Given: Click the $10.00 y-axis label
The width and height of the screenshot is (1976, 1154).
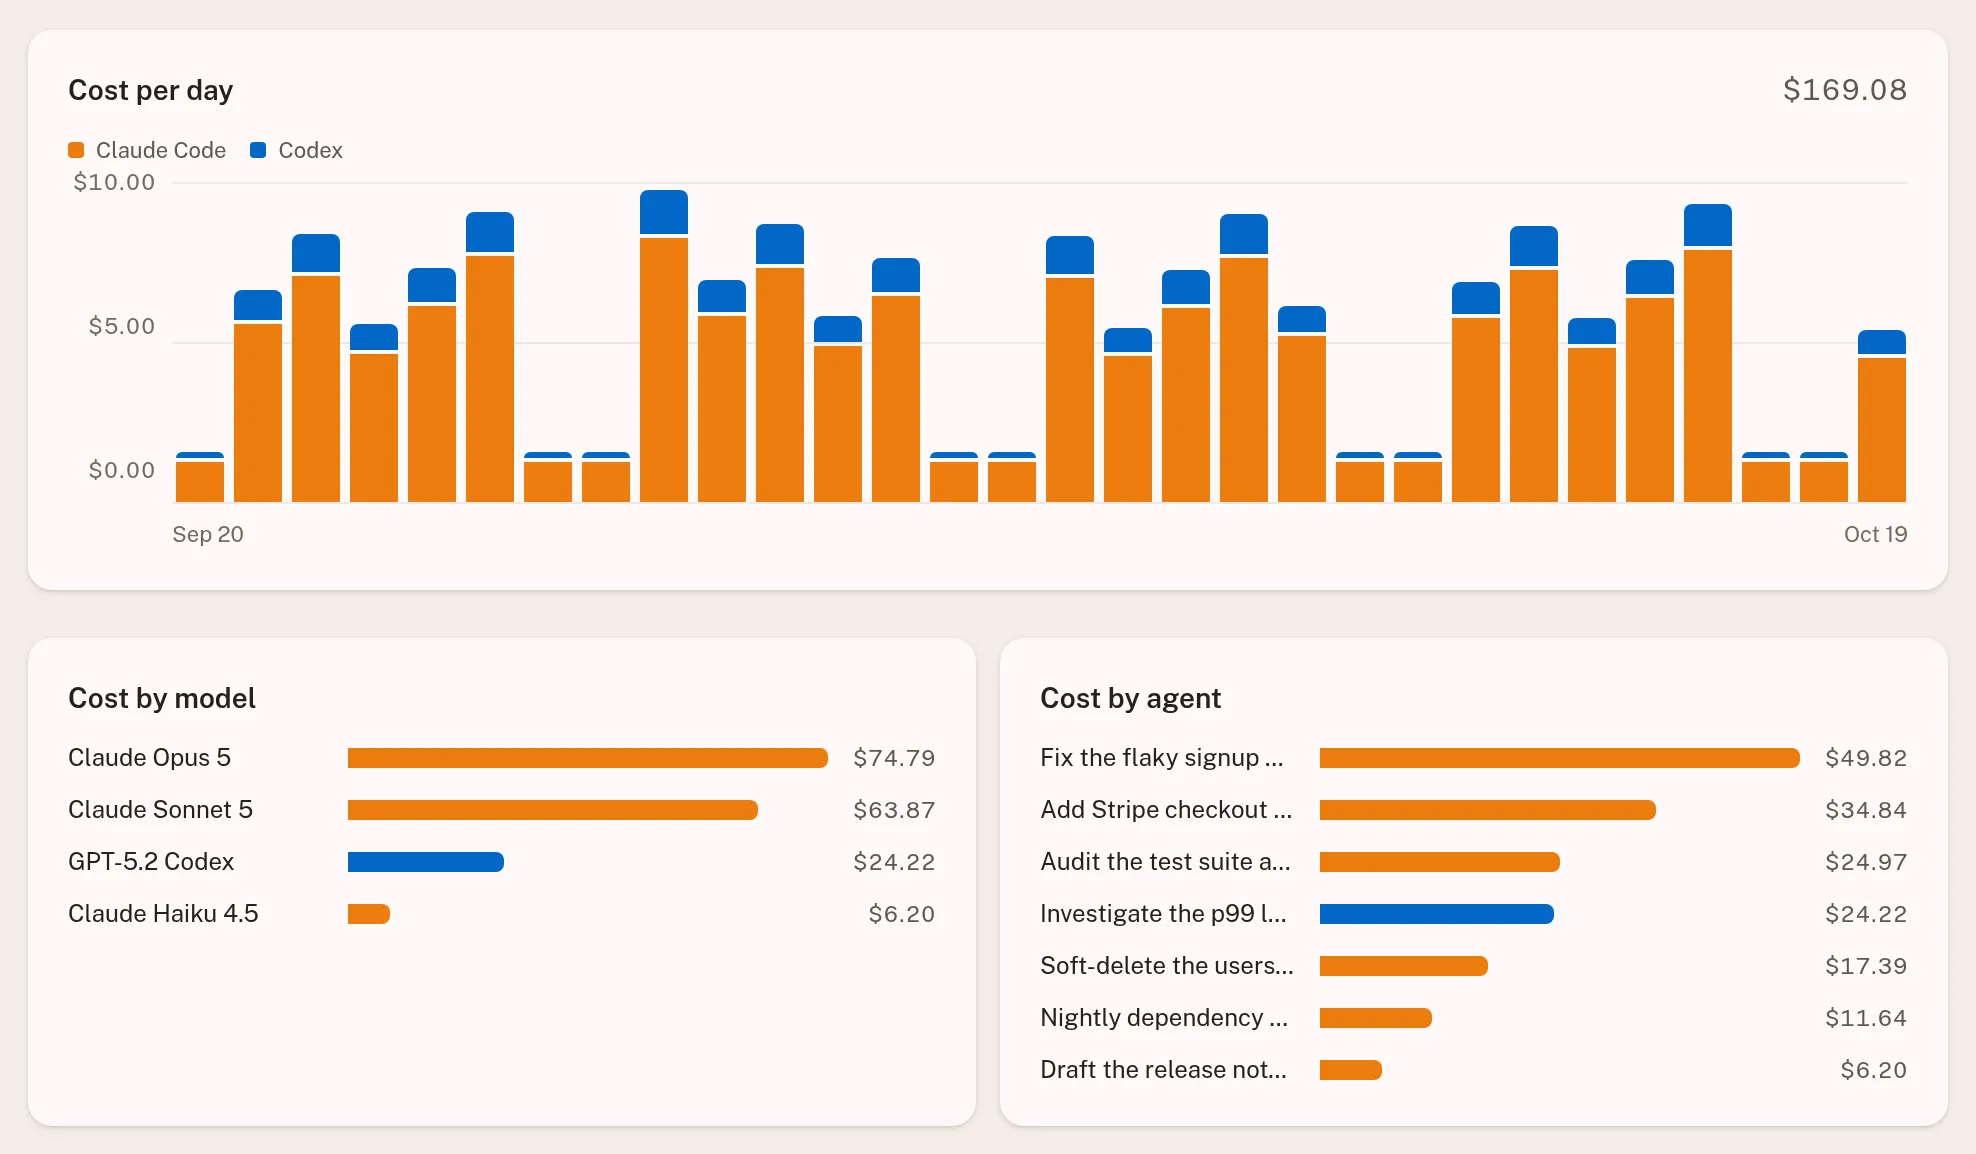Looking at the screenshot, I should (114, 182).
